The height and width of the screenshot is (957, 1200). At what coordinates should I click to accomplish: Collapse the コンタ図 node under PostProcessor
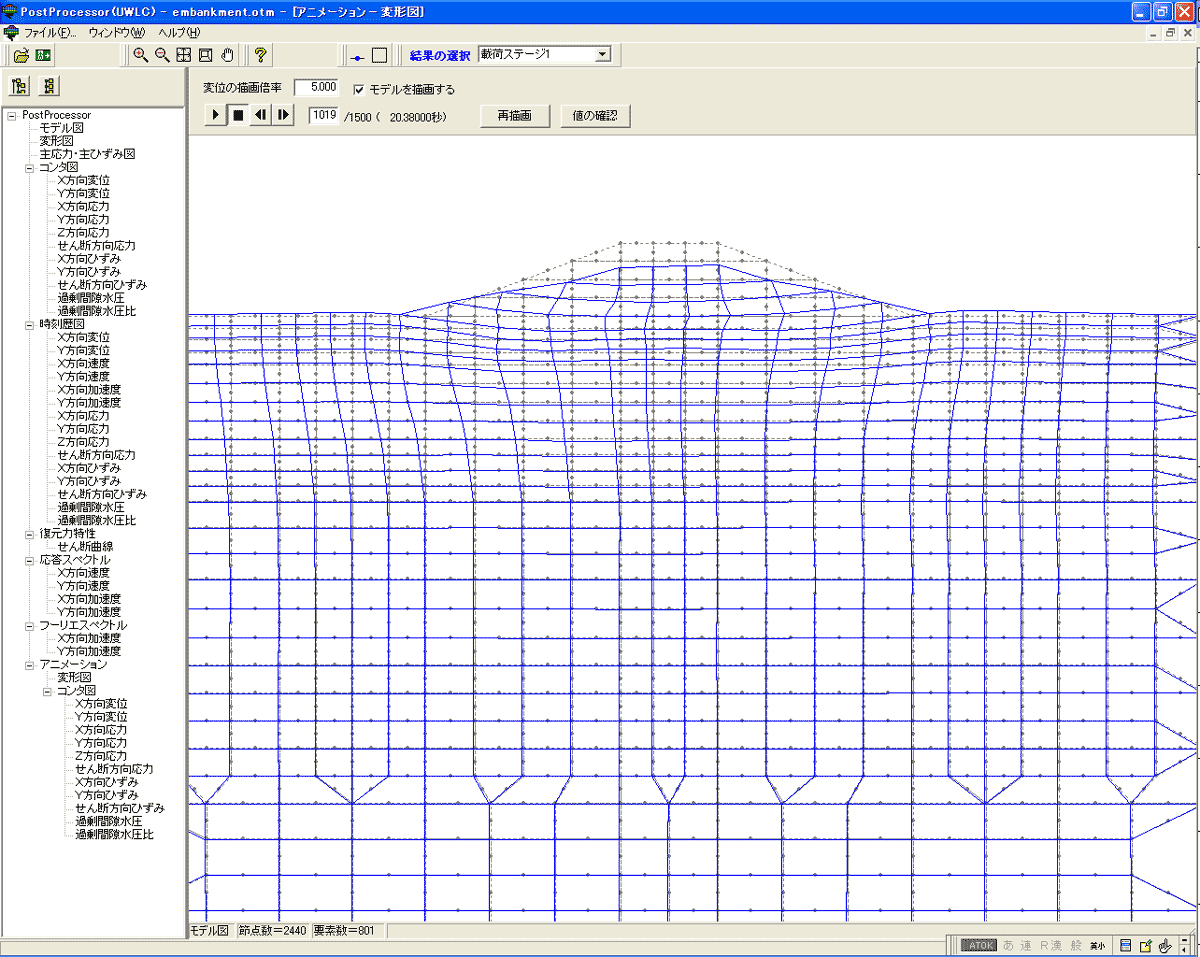point(29,167)
